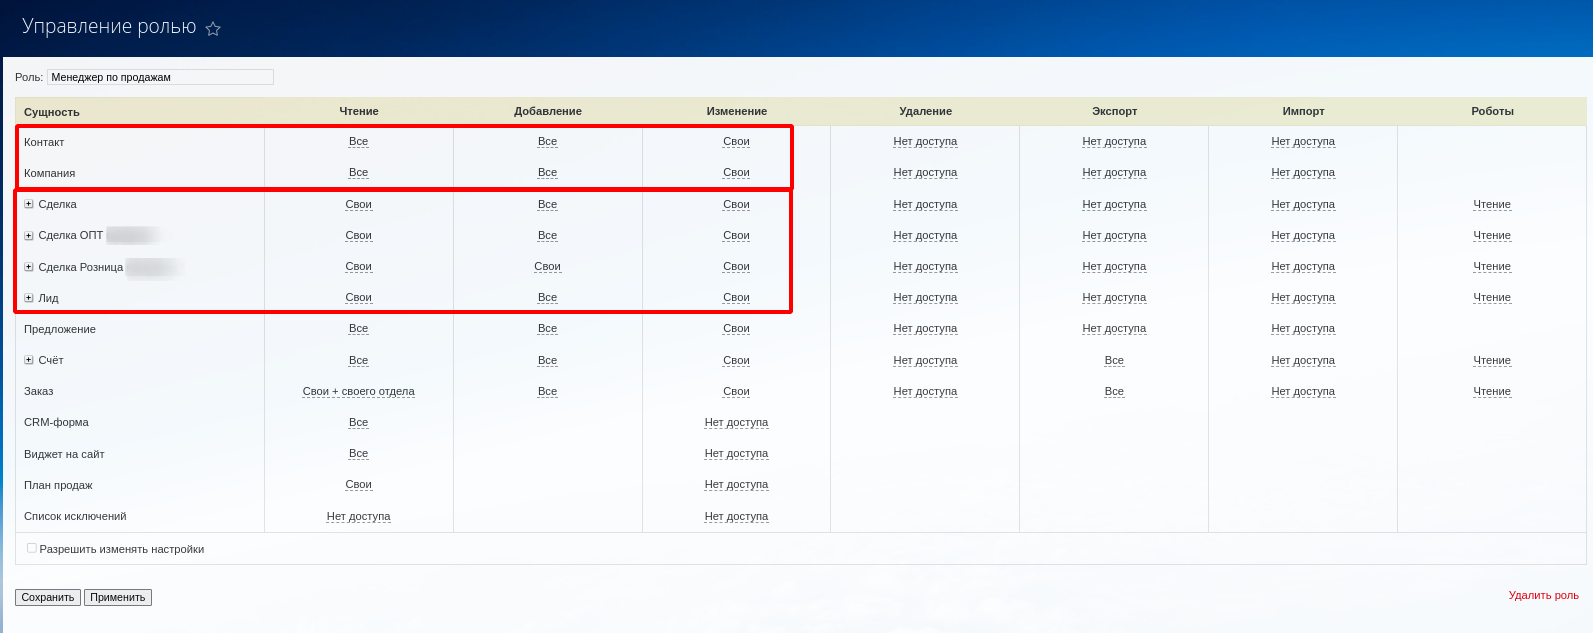Image resolution: width=1593 pixels, height=633 pixels.
Task: Expand the Сделка Розница row
Action: (x=29, y=267)
